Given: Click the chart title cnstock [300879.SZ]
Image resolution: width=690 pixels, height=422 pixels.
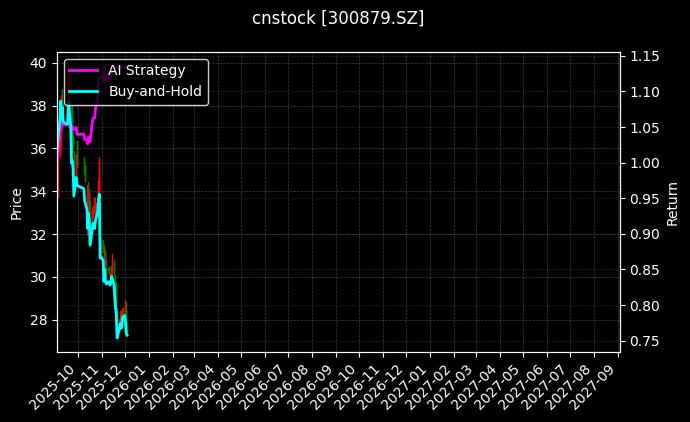Looking at the screenshot, I should pyautogui.click(x=338, y=18).
